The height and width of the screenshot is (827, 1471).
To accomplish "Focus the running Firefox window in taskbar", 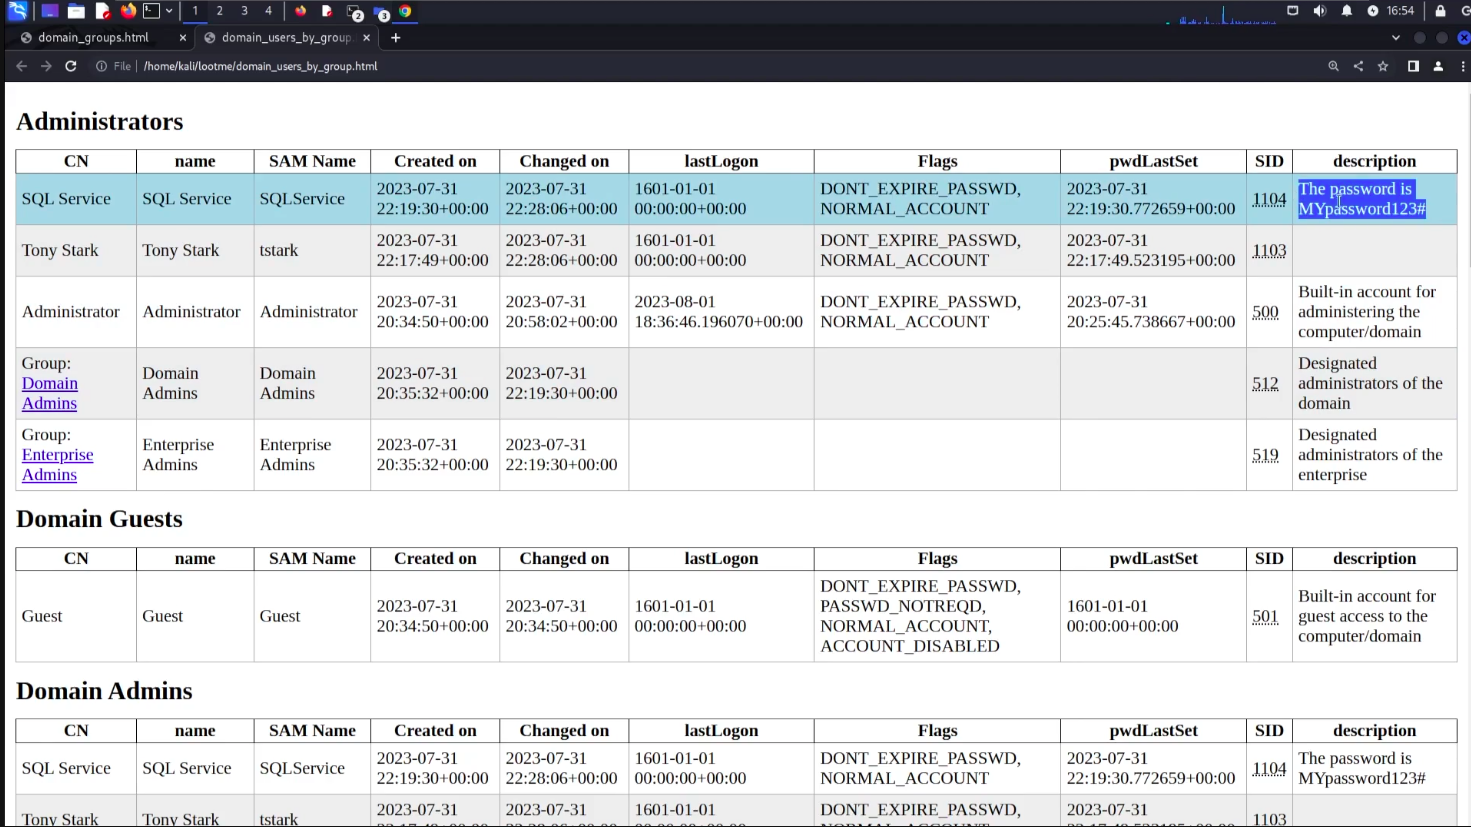I will tap(300, 11).
